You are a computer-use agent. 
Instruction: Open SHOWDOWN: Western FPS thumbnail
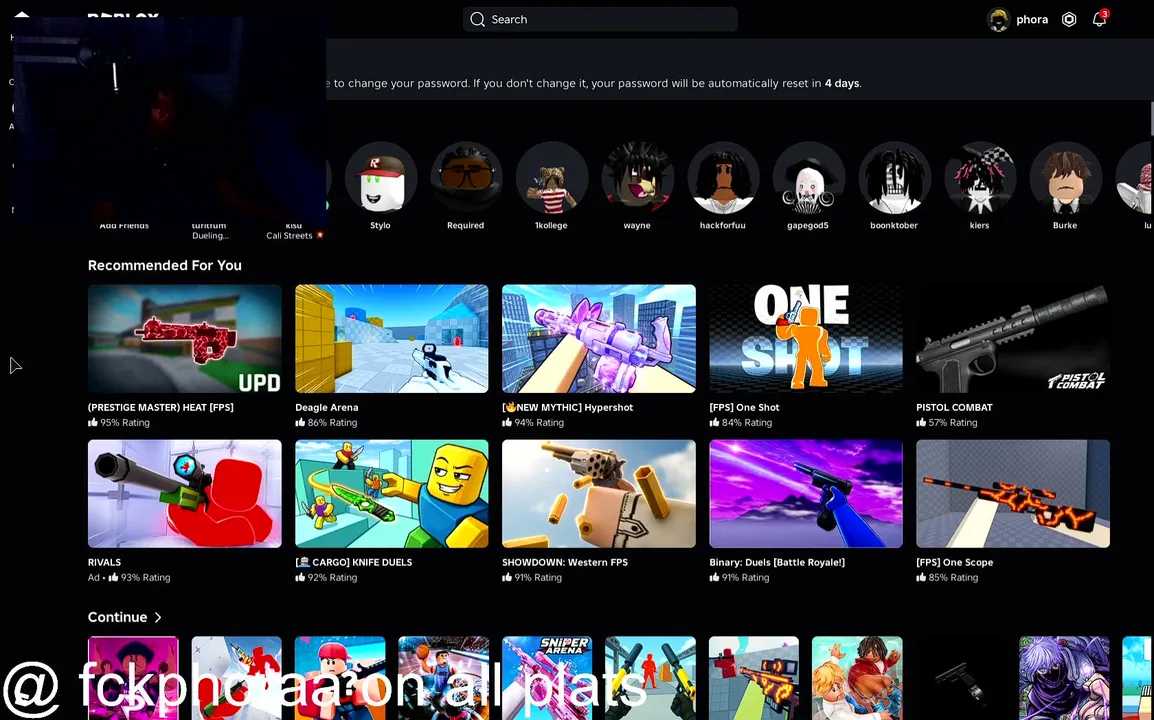pyautogui.click(x=598, y=494)
